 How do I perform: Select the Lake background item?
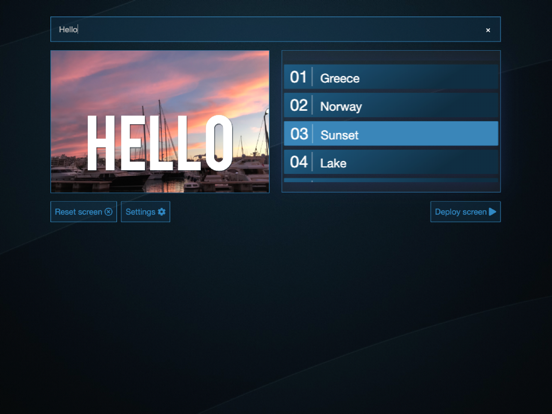click(x=391, y=162)
